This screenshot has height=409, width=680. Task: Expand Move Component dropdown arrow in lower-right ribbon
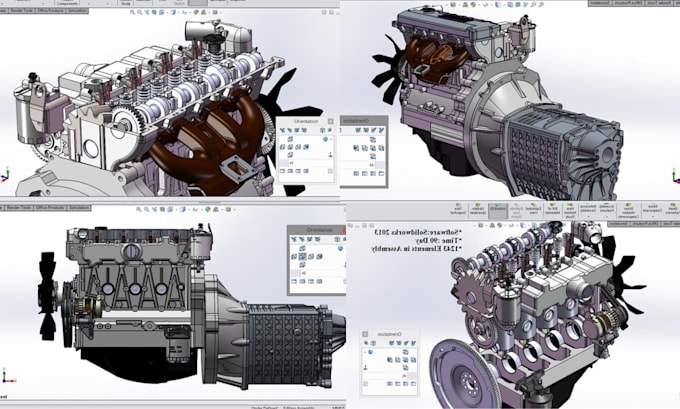click(653, 216)
